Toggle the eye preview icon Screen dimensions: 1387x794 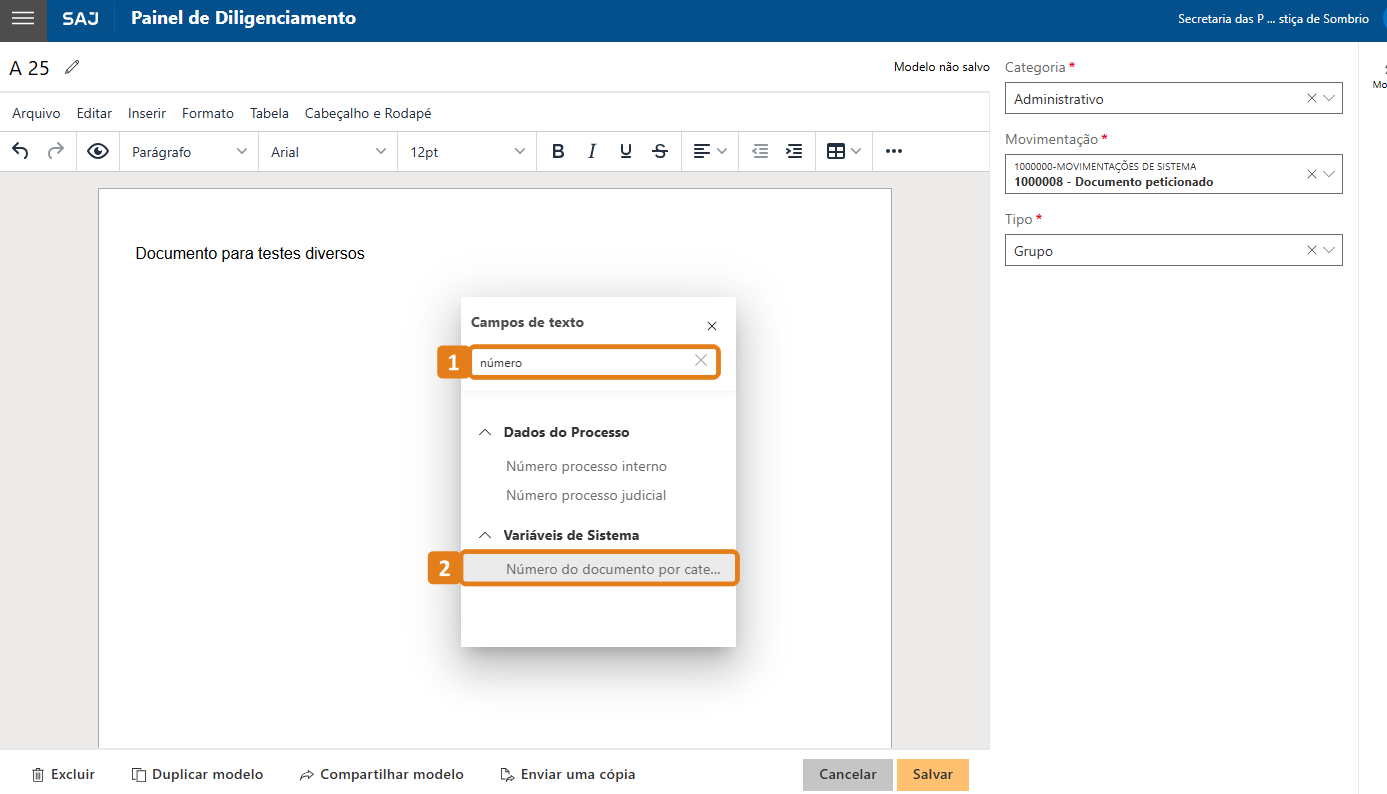(x=97, y=151)
